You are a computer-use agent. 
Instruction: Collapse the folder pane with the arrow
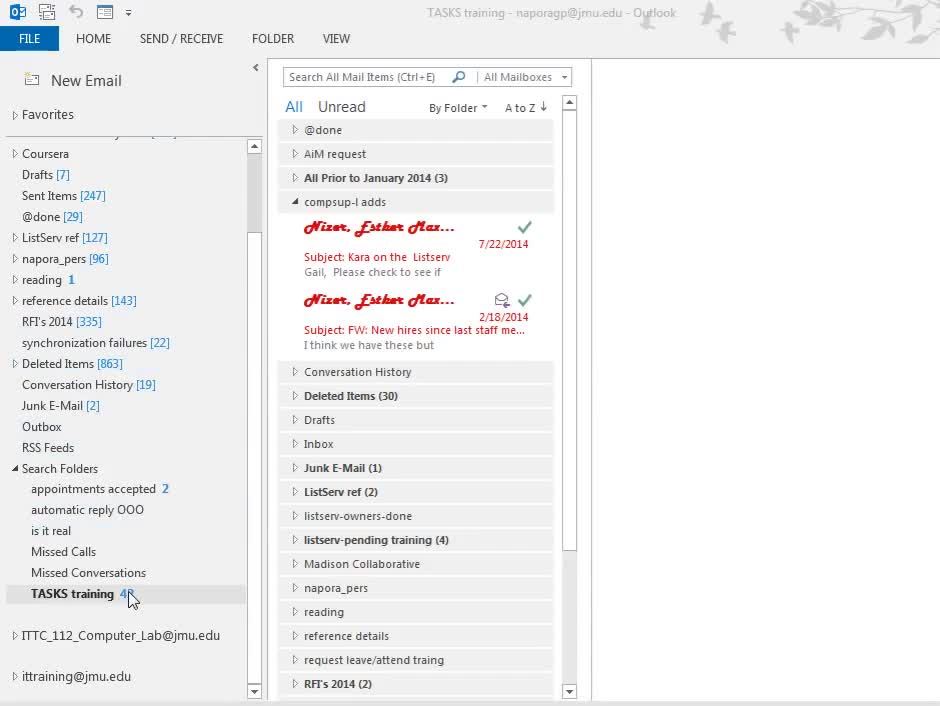(256, 68)
